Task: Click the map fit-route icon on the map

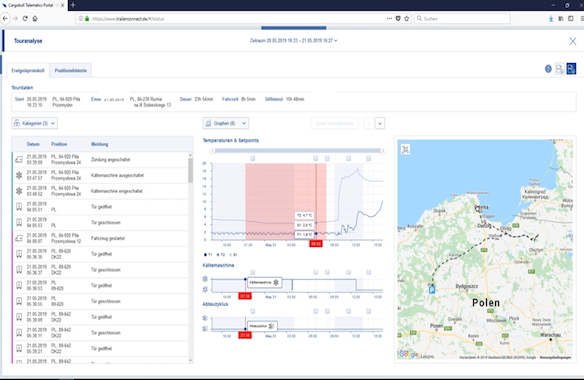Action: (x=406, y=150)
